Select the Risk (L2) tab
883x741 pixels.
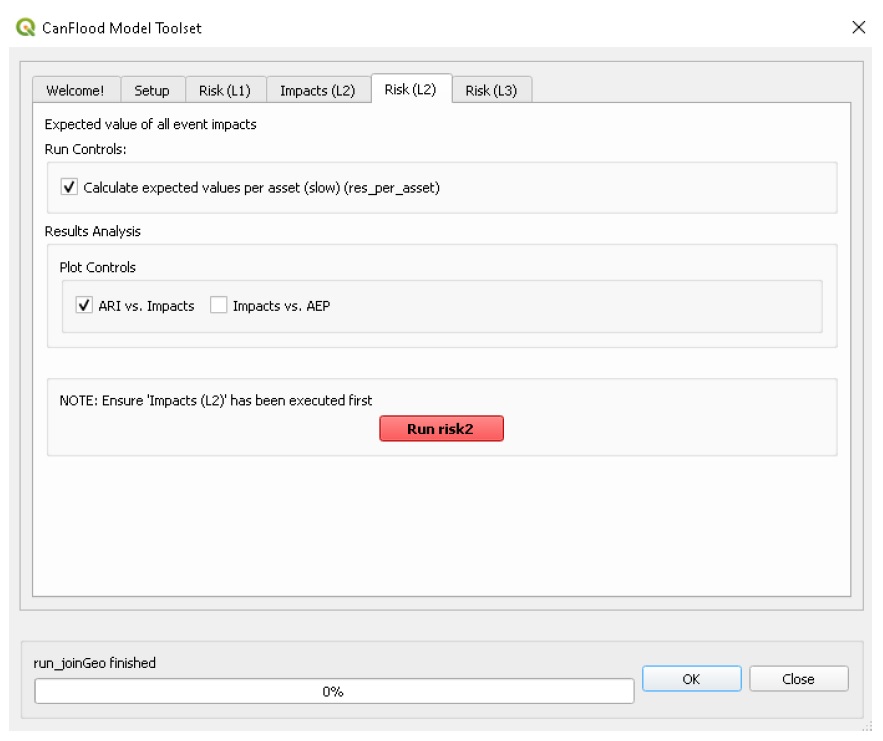click(411, 89)
